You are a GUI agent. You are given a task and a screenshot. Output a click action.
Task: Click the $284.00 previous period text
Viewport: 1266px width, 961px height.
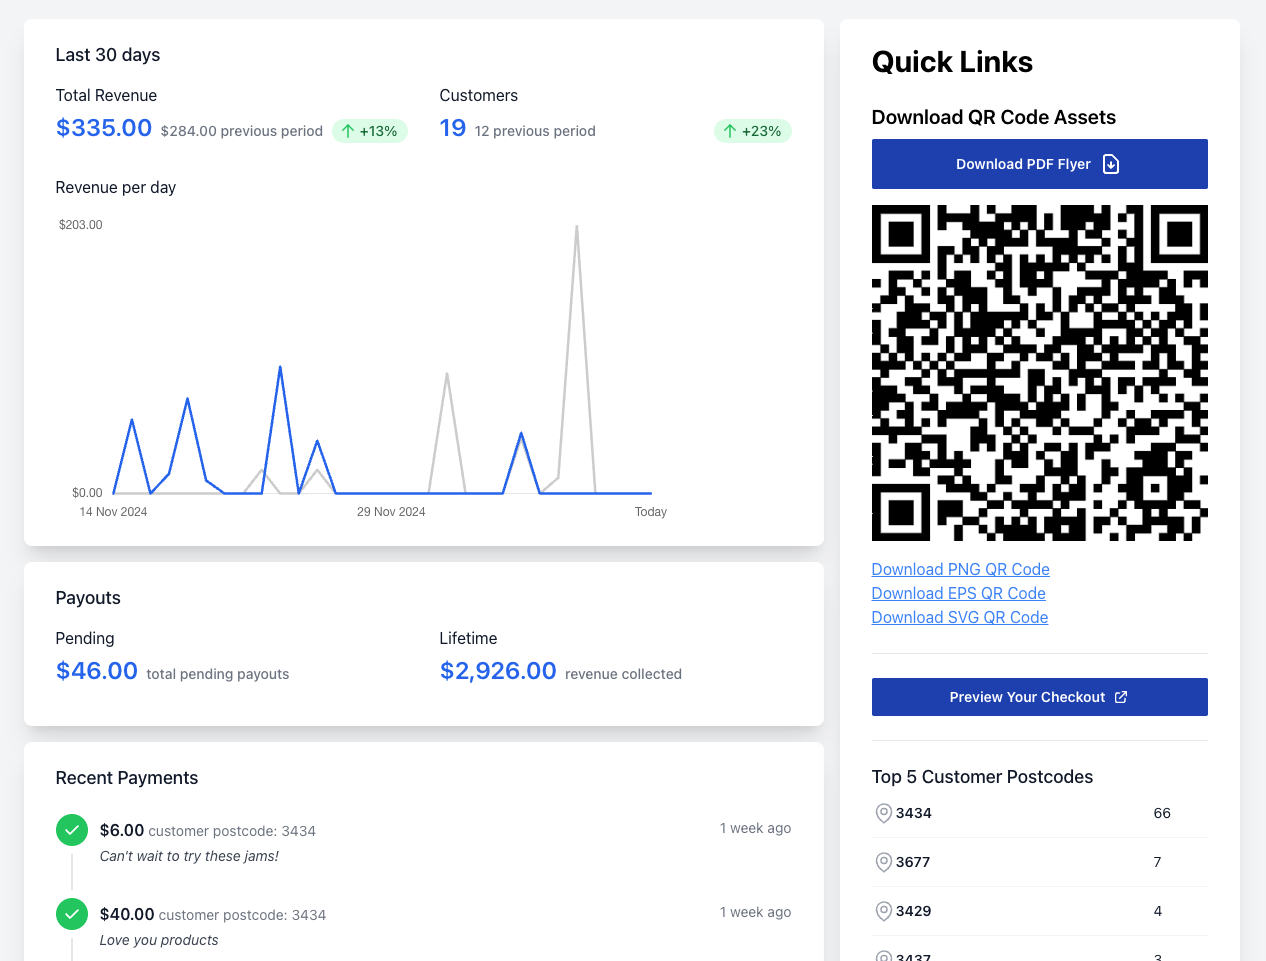coord(242,131)
